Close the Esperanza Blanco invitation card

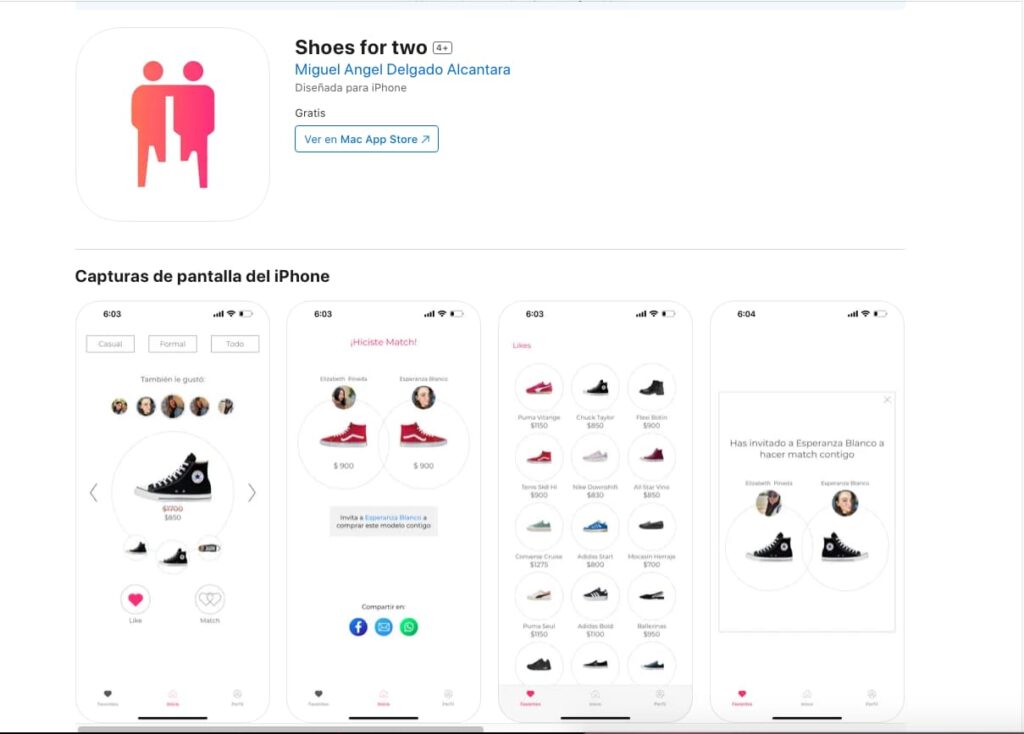888,398
